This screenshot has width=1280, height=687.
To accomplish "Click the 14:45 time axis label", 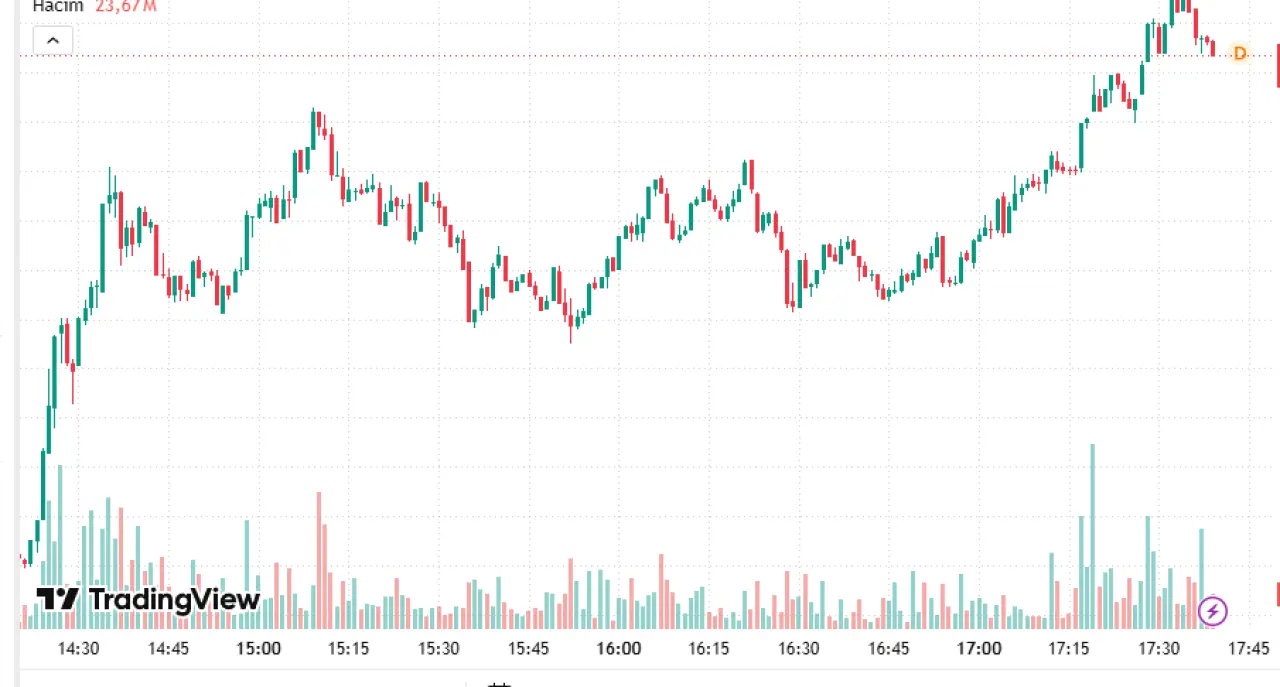I will tap(168, 648).
